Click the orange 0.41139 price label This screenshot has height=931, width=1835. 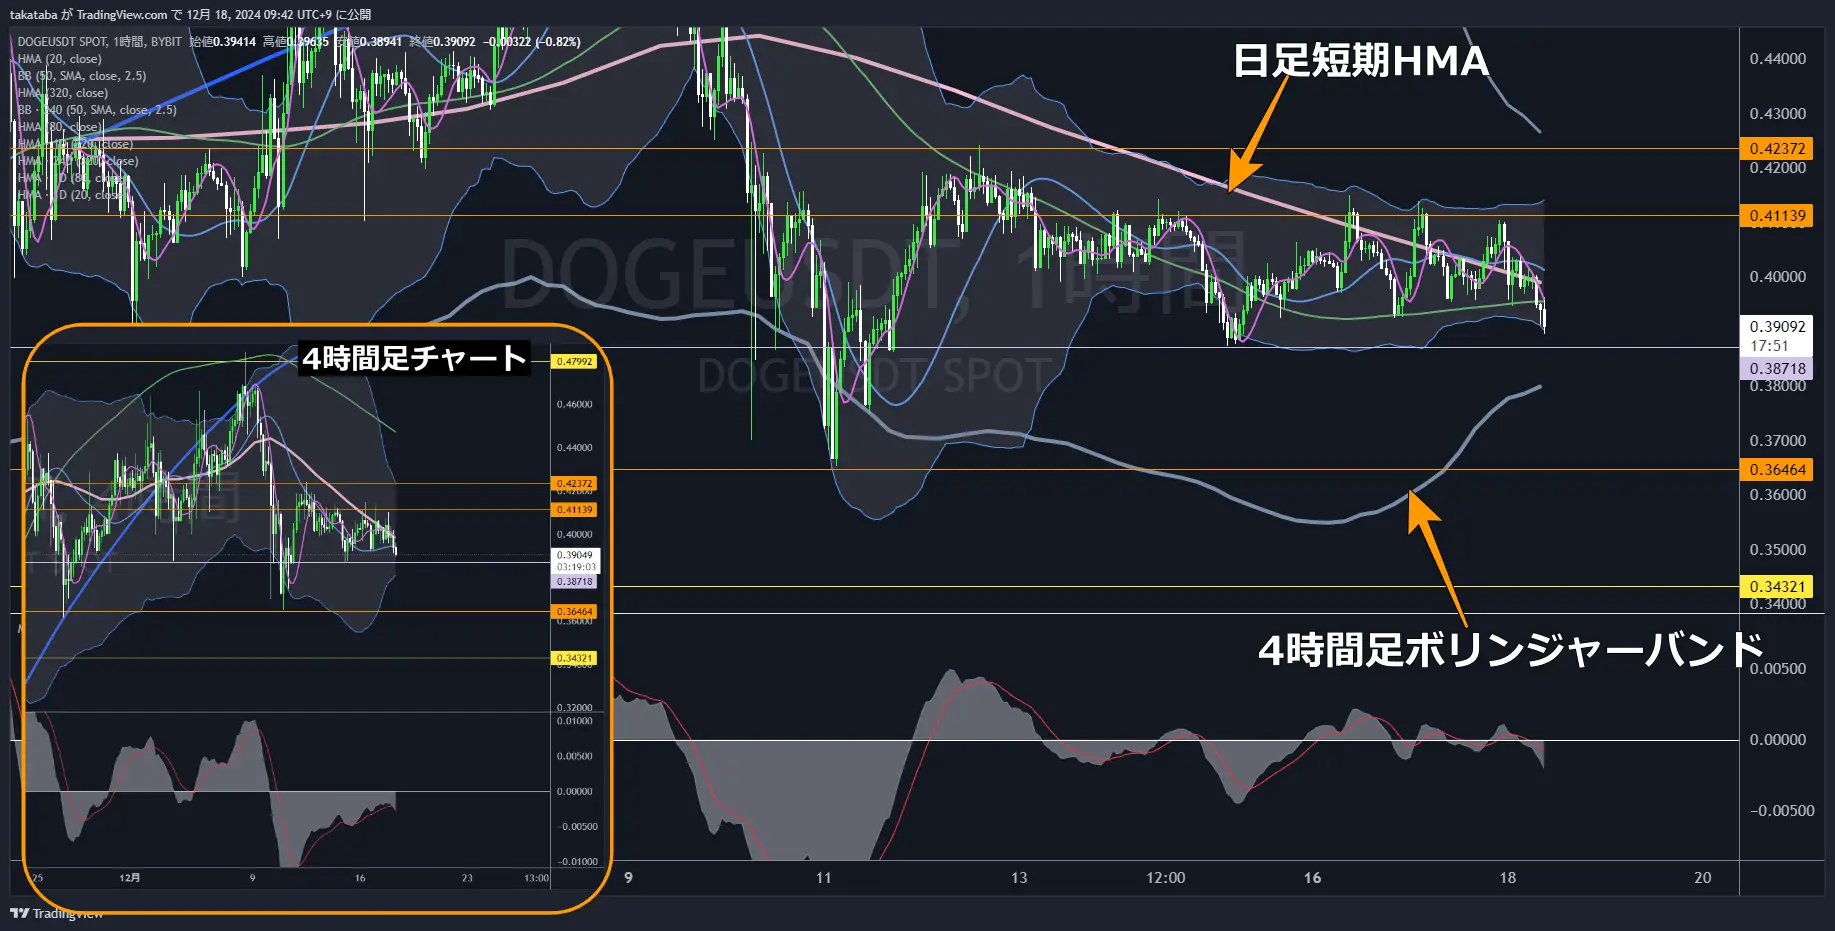pos(1777,216)
